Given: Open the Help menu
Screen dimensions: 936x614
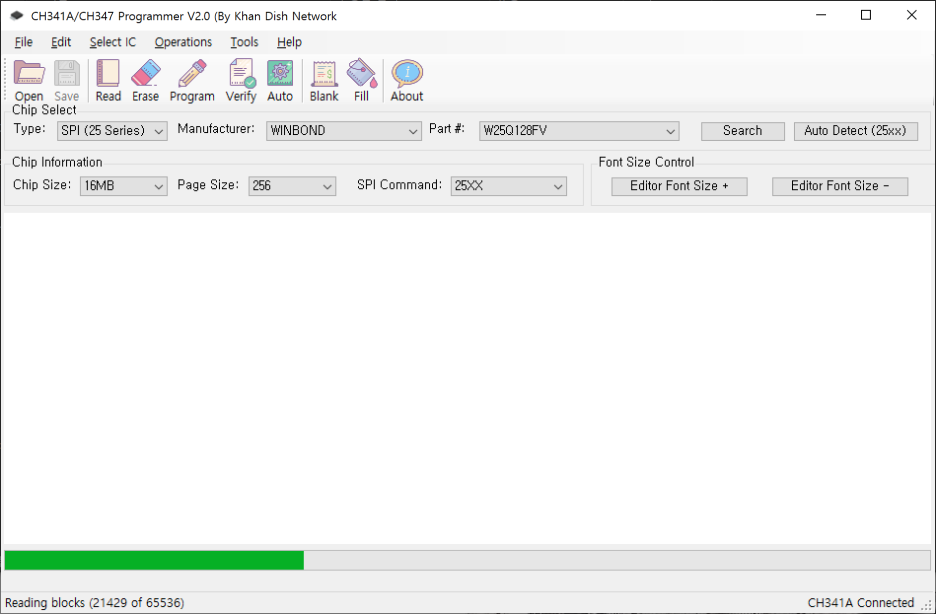Looking at the screenshot, I should [290, 42].
